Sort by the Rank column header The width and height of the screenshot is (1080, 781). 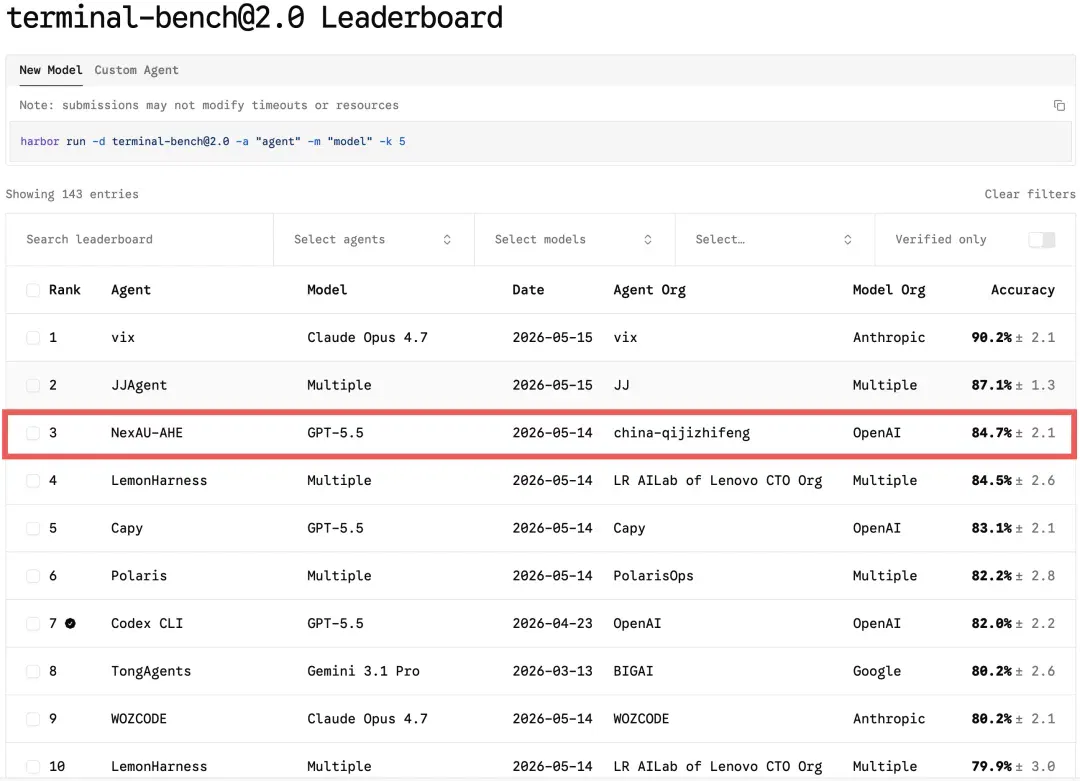(65, 290)
